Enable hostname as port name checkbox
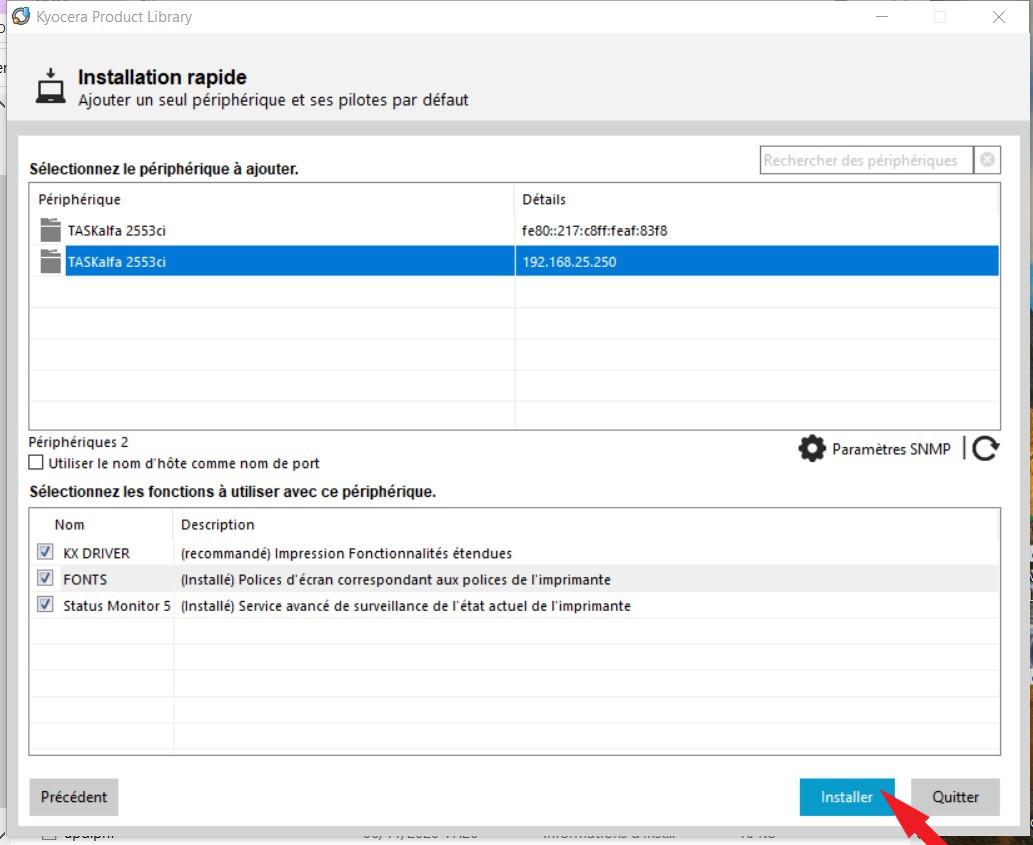The height and width of the screenshot is (845, 1033). point(37,463)
